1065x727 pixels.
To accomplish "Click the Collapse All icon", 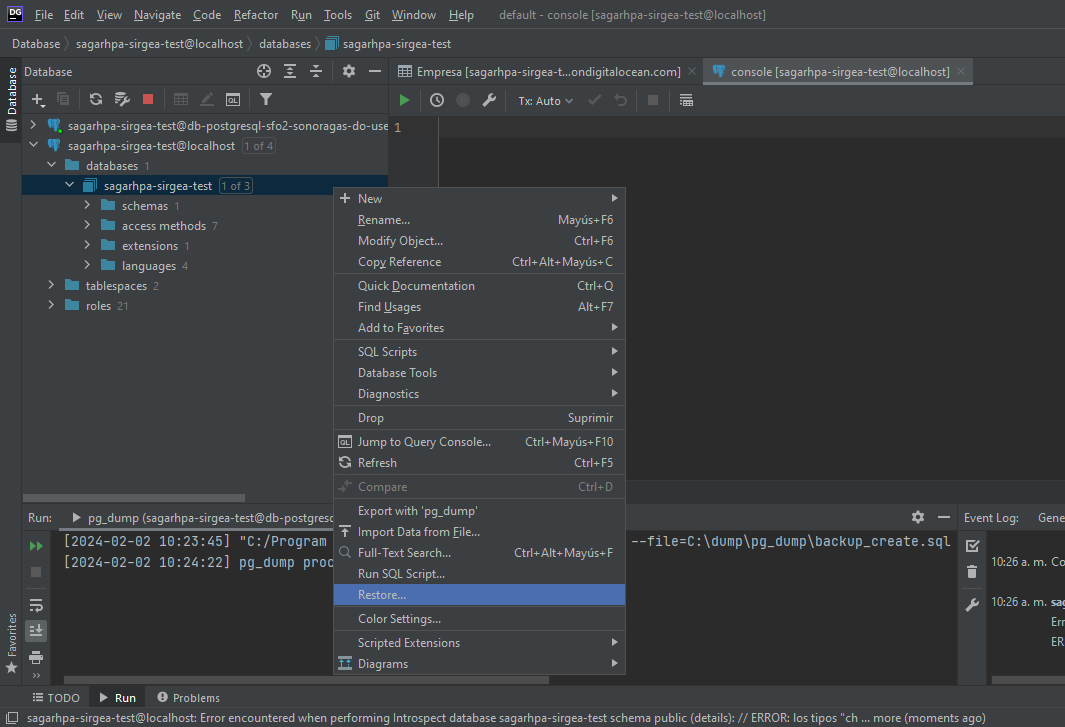I will 316,71.
